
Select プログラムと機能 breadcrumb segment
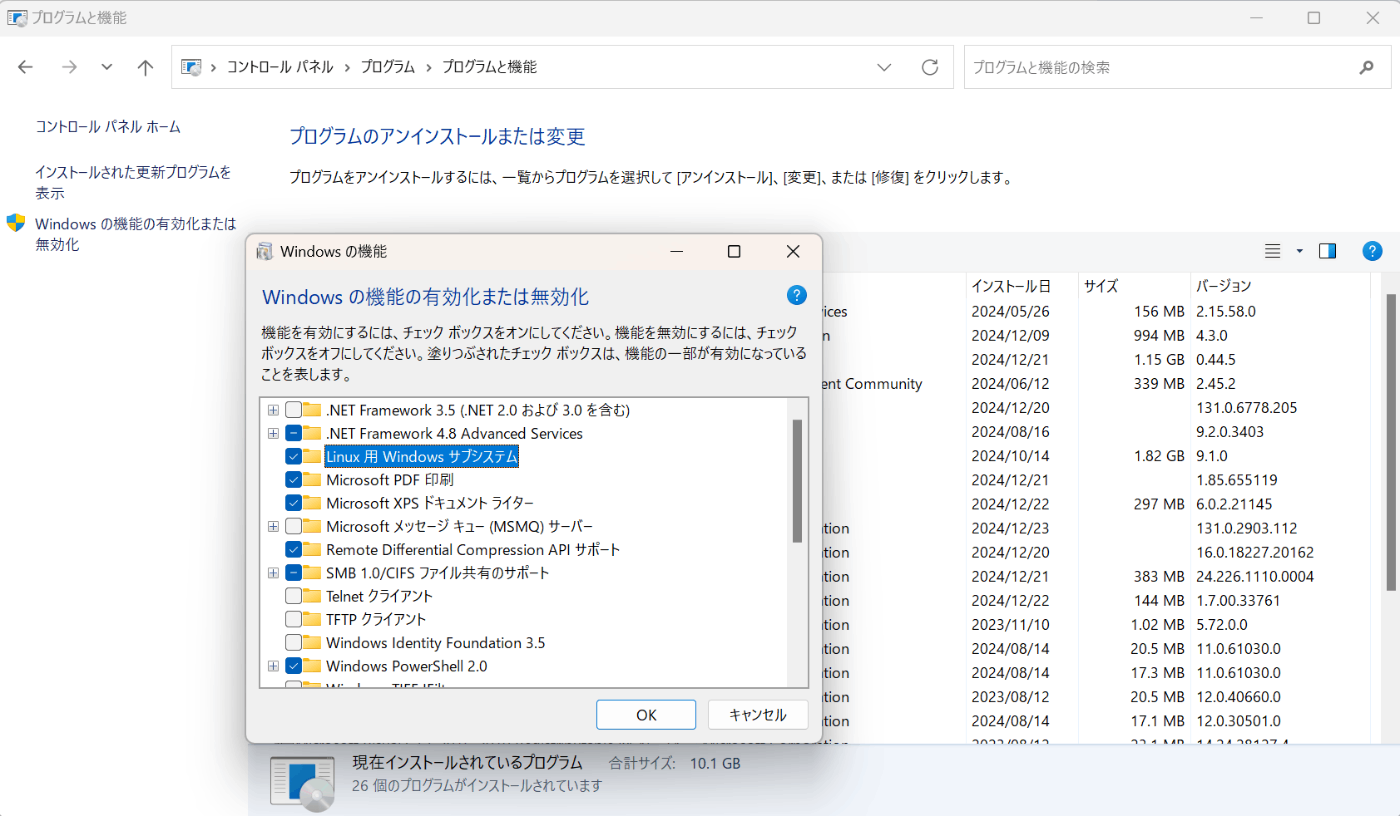tap(489, 67)
